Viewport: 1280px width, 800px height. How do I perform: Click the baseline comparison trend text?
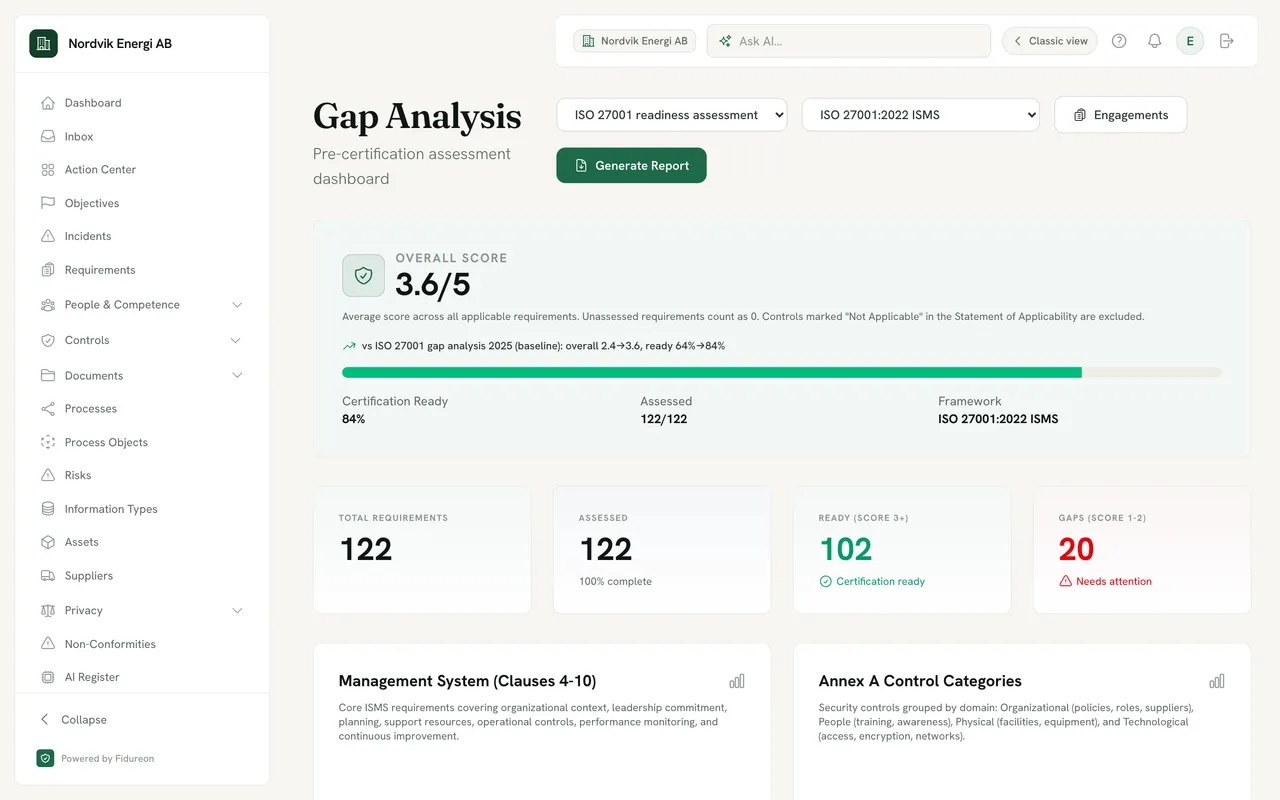pos(543,346)
